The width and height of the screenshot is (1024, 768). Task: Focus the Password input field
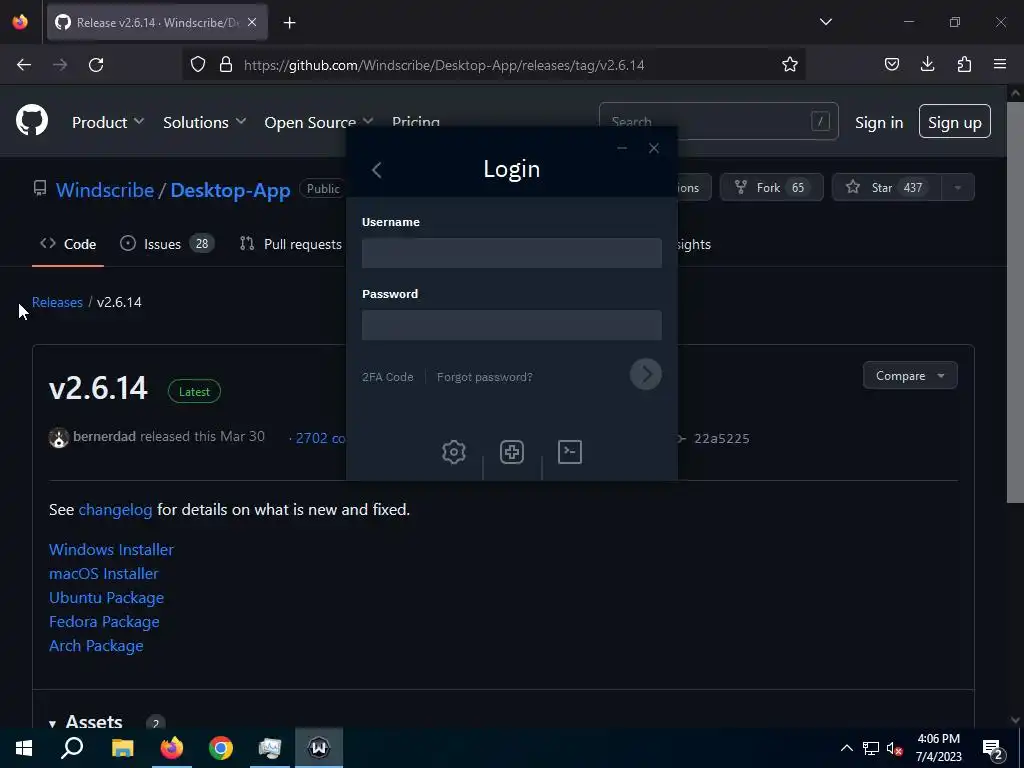pos(511,325)
